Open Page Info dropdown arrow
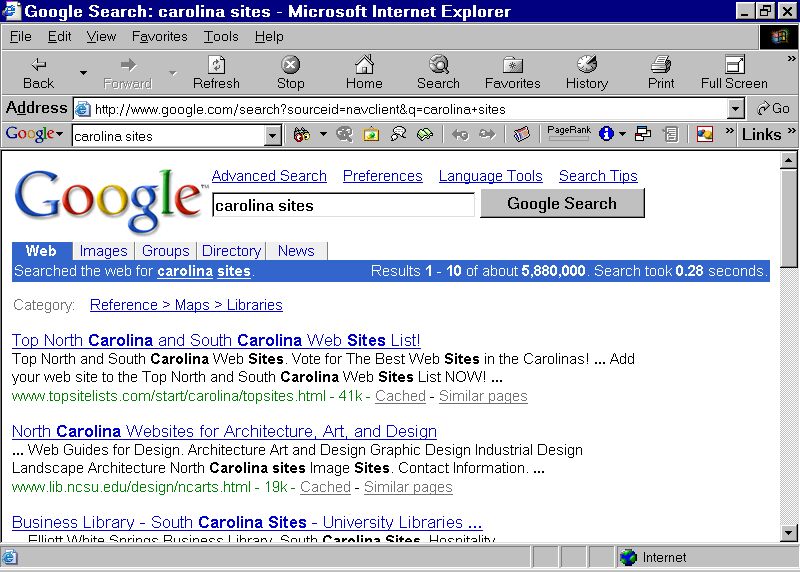Image resolution: width=800 pixels, height=572 pixels. pyautogui.click(x=622, y=134)
